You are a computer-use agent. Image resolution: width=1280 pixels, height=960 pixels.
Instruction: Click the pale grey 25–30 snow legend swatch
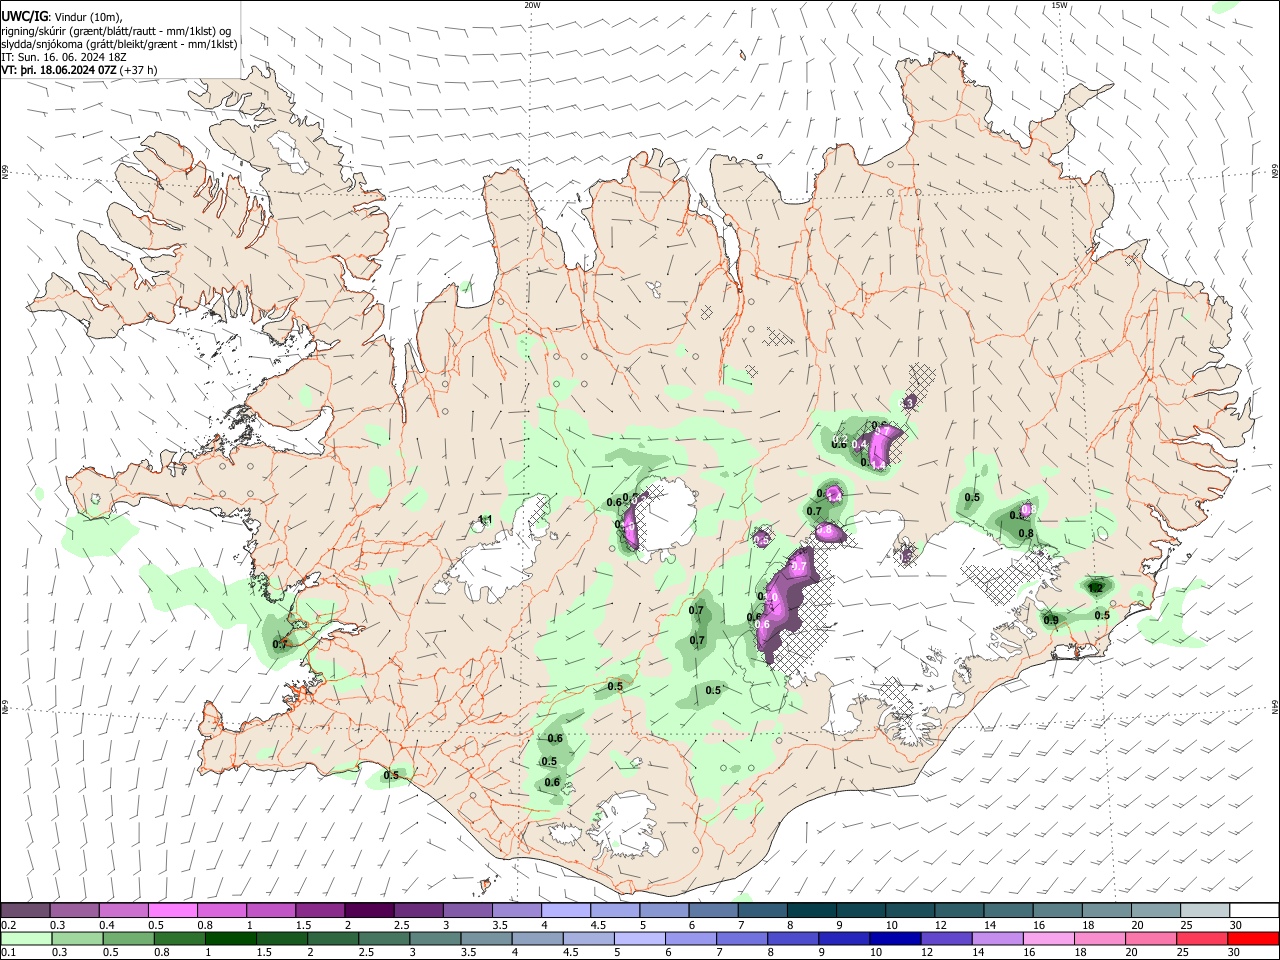[1205, 910]
